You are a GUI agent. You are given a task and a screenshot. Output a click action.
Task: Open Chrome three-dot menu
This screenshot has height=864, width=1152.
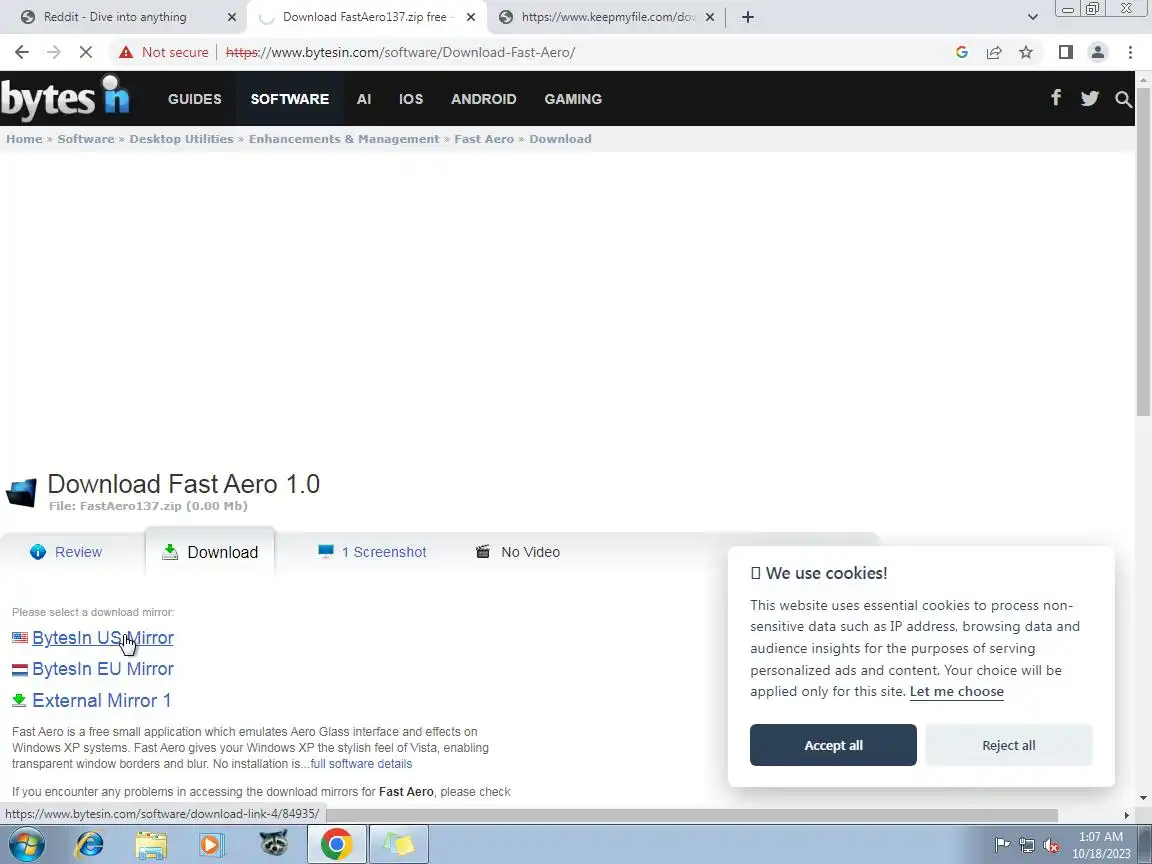[1130, 52]
